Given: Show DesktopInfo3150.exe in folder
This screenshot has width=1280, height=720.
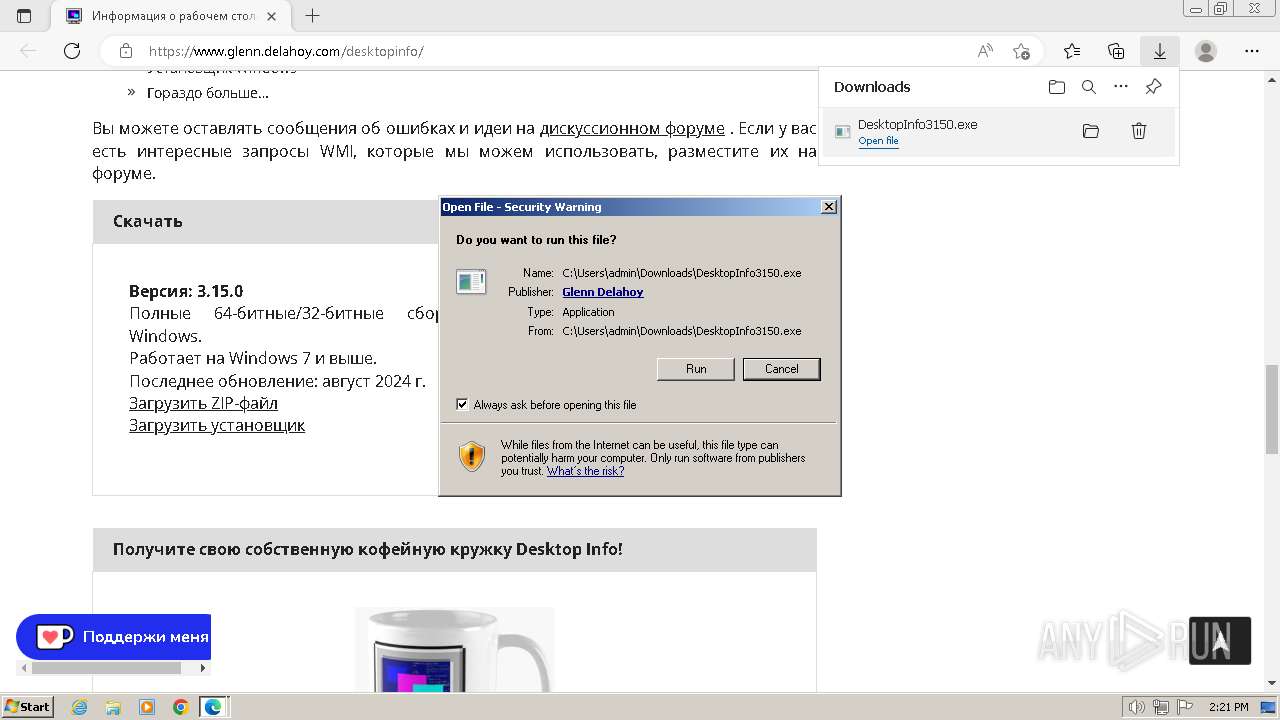Looking at the screenshot, I should (x=1091, y=131).
